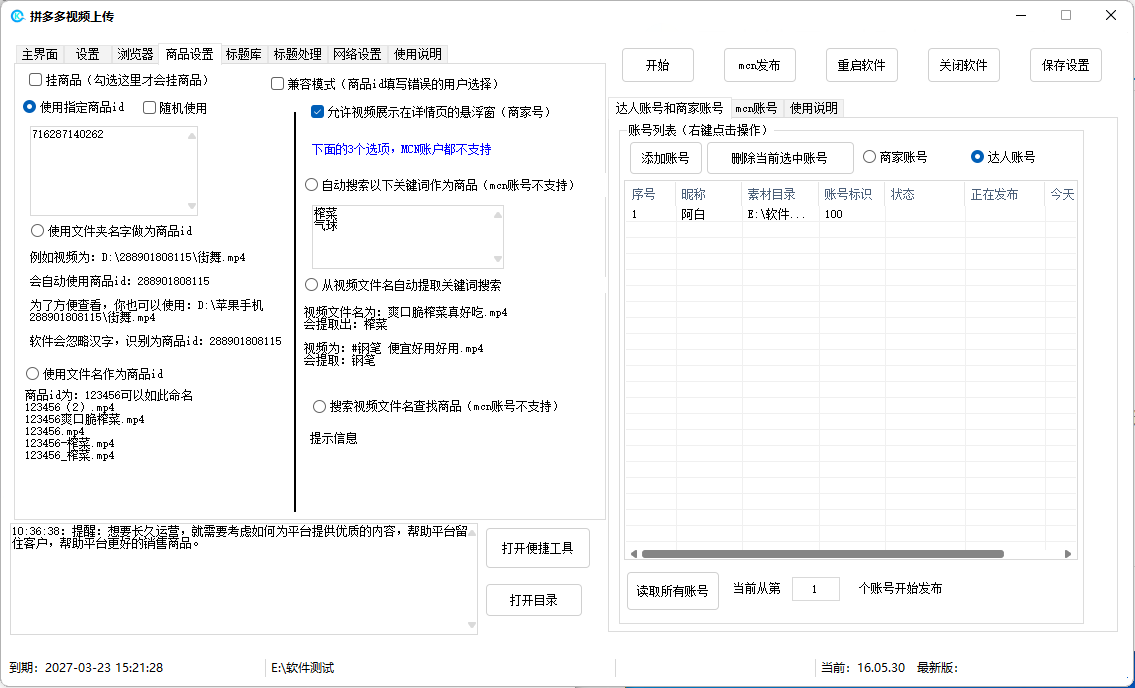This screenshot has height=688, width=1135.
Task: Click scroll down arrow of product id box
Action: tap(192, 206)
